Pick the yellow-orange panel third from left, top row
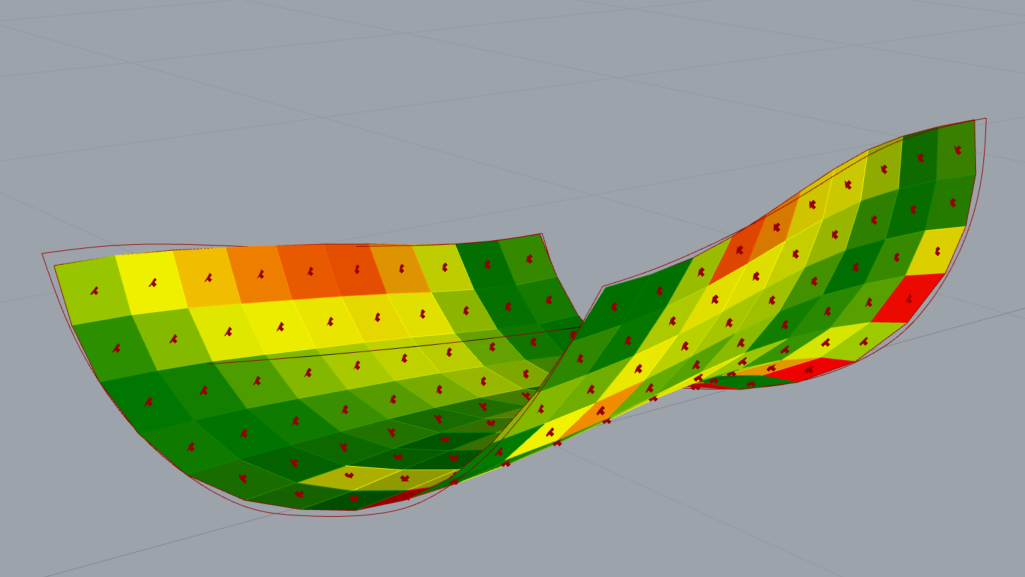 [x=206, y=276]
